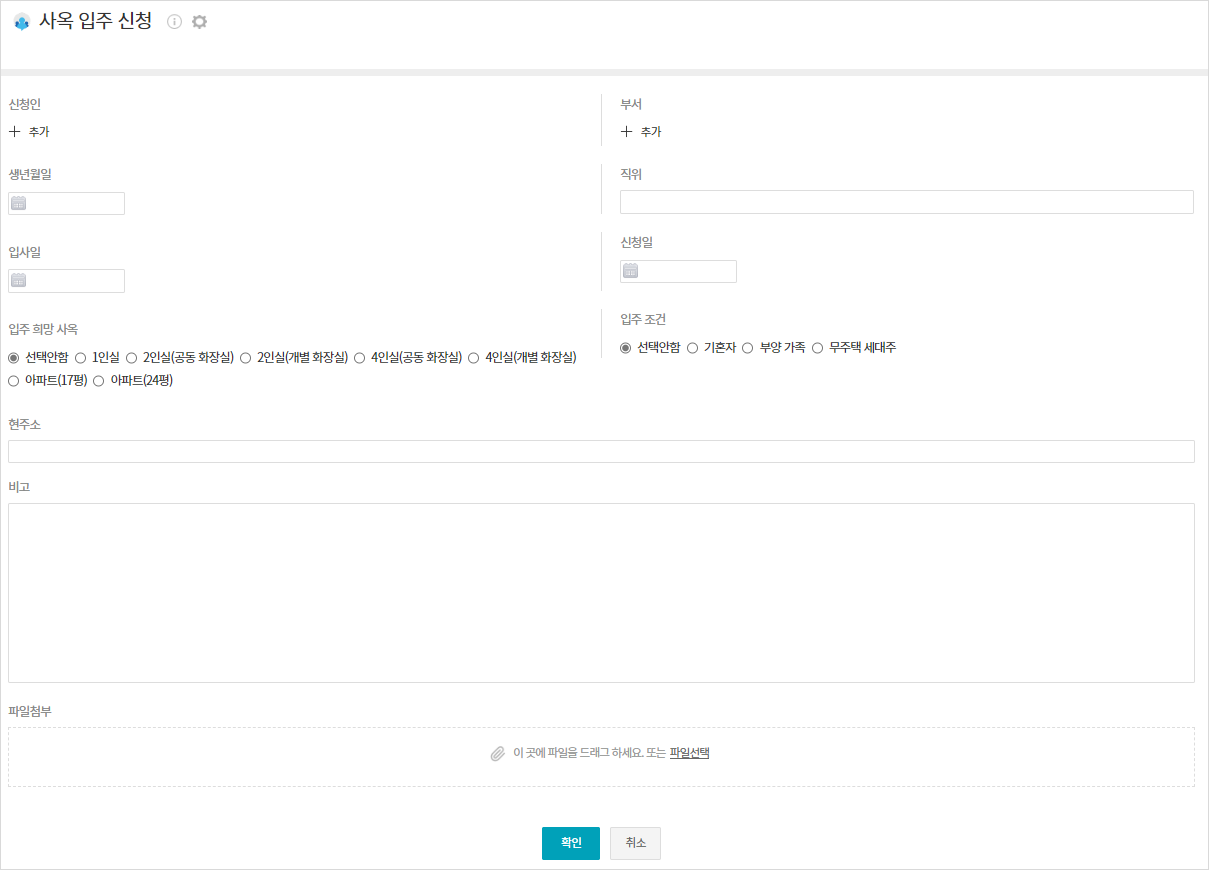Click plus icon to add 부서
The width and height of the screenshot is (1209, 870).
coord(627,131)
